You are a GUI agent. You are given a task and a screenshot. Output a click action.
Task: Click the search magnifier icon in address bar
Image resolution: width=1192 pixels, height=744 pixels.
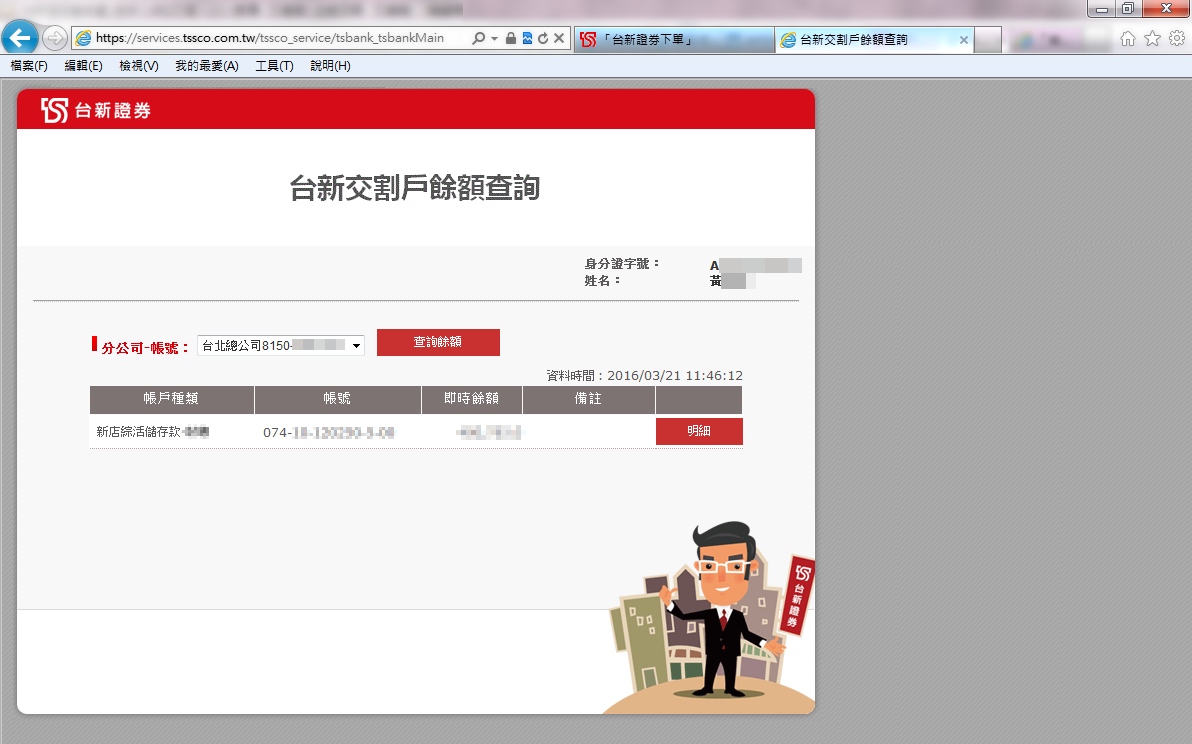[478, 38]
